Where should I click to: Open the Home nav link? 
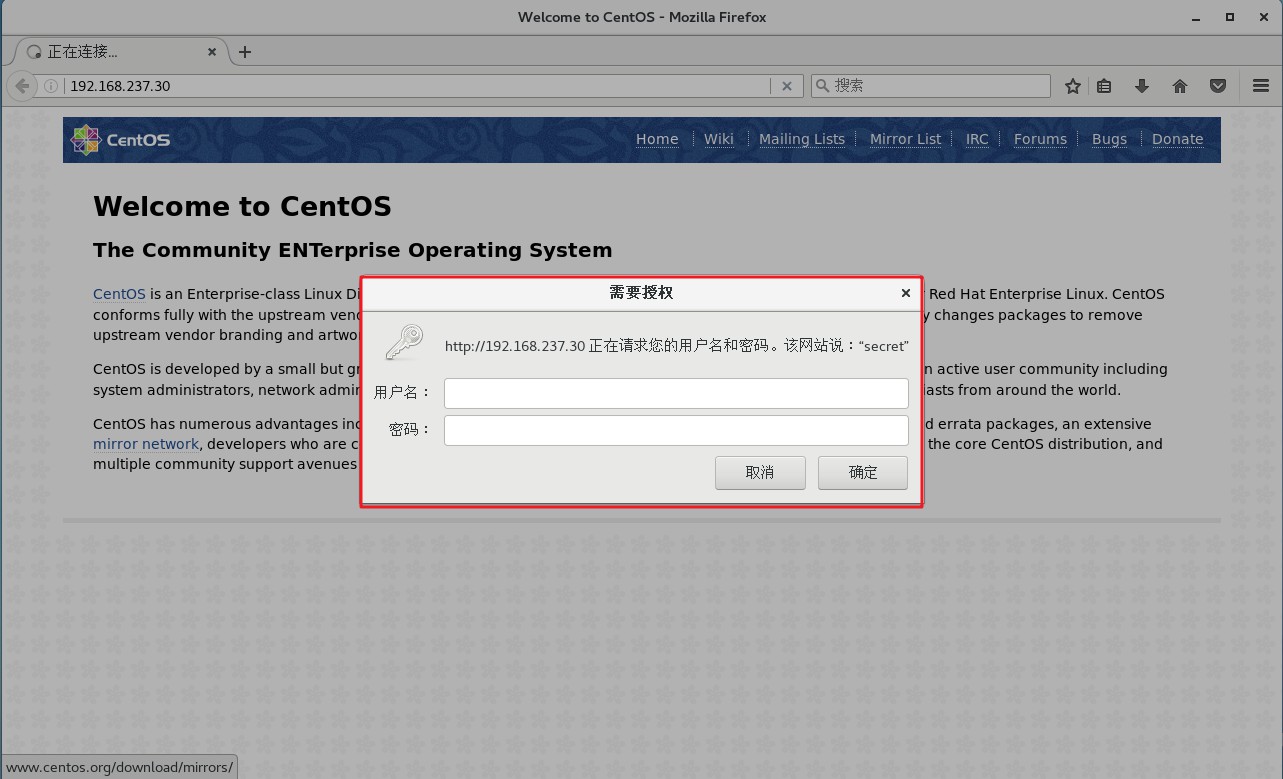657,139
